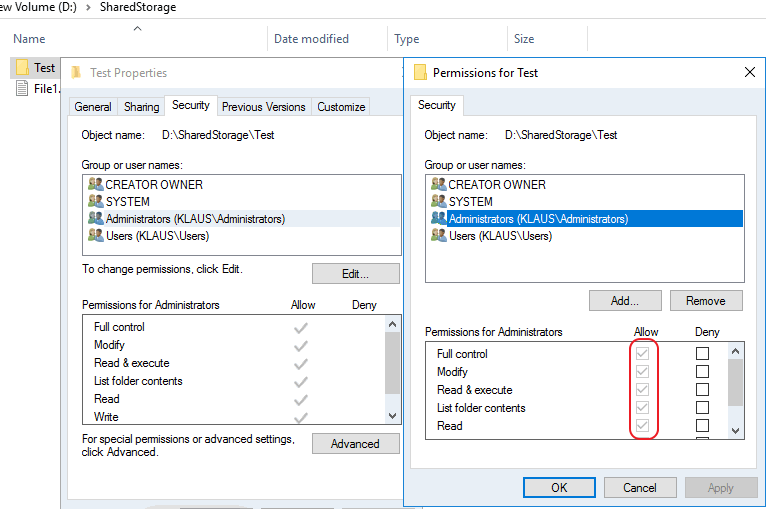Open the Previous Versions tab
Viewport: 766px width, 509px height.
(x=264, y=107)
